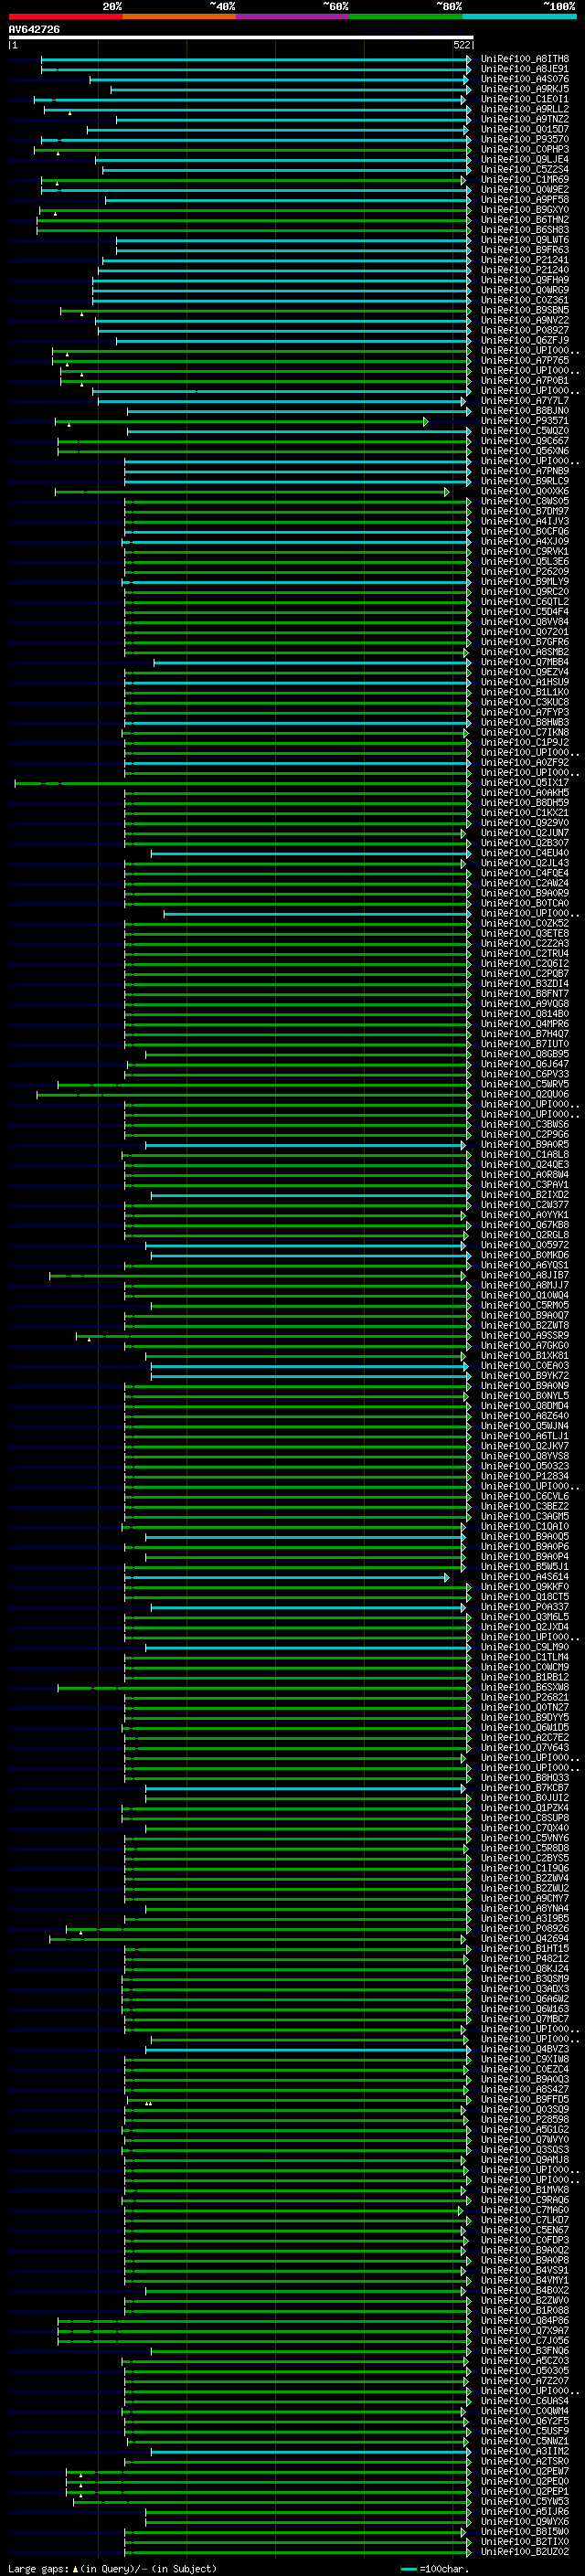
Task: Open hit UniRef100_A4S076
Action: (x=525, y=79)
